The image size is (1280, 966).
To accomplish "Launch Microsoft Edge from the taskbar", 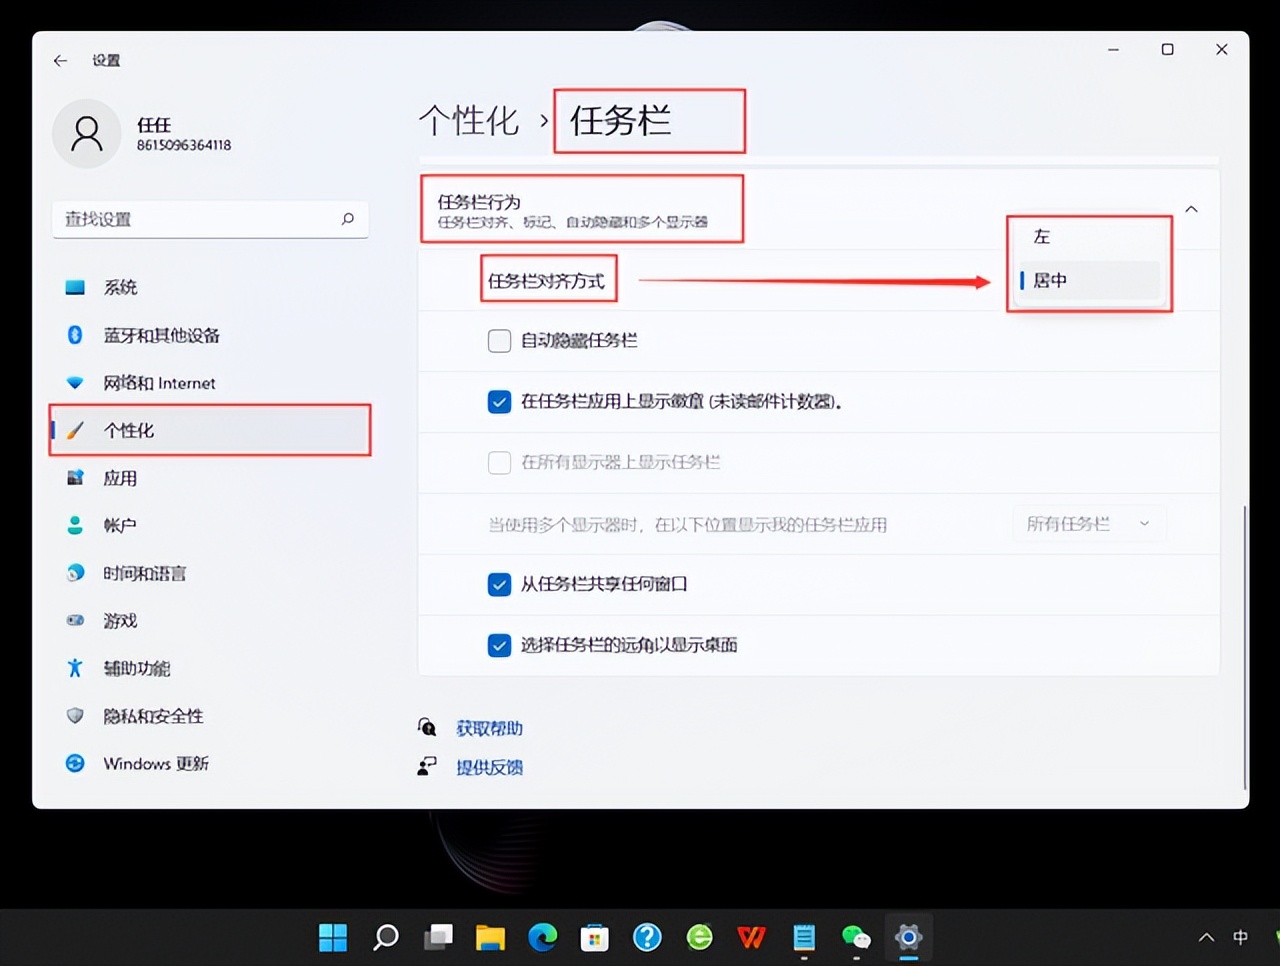I will (x=542, y=937).
